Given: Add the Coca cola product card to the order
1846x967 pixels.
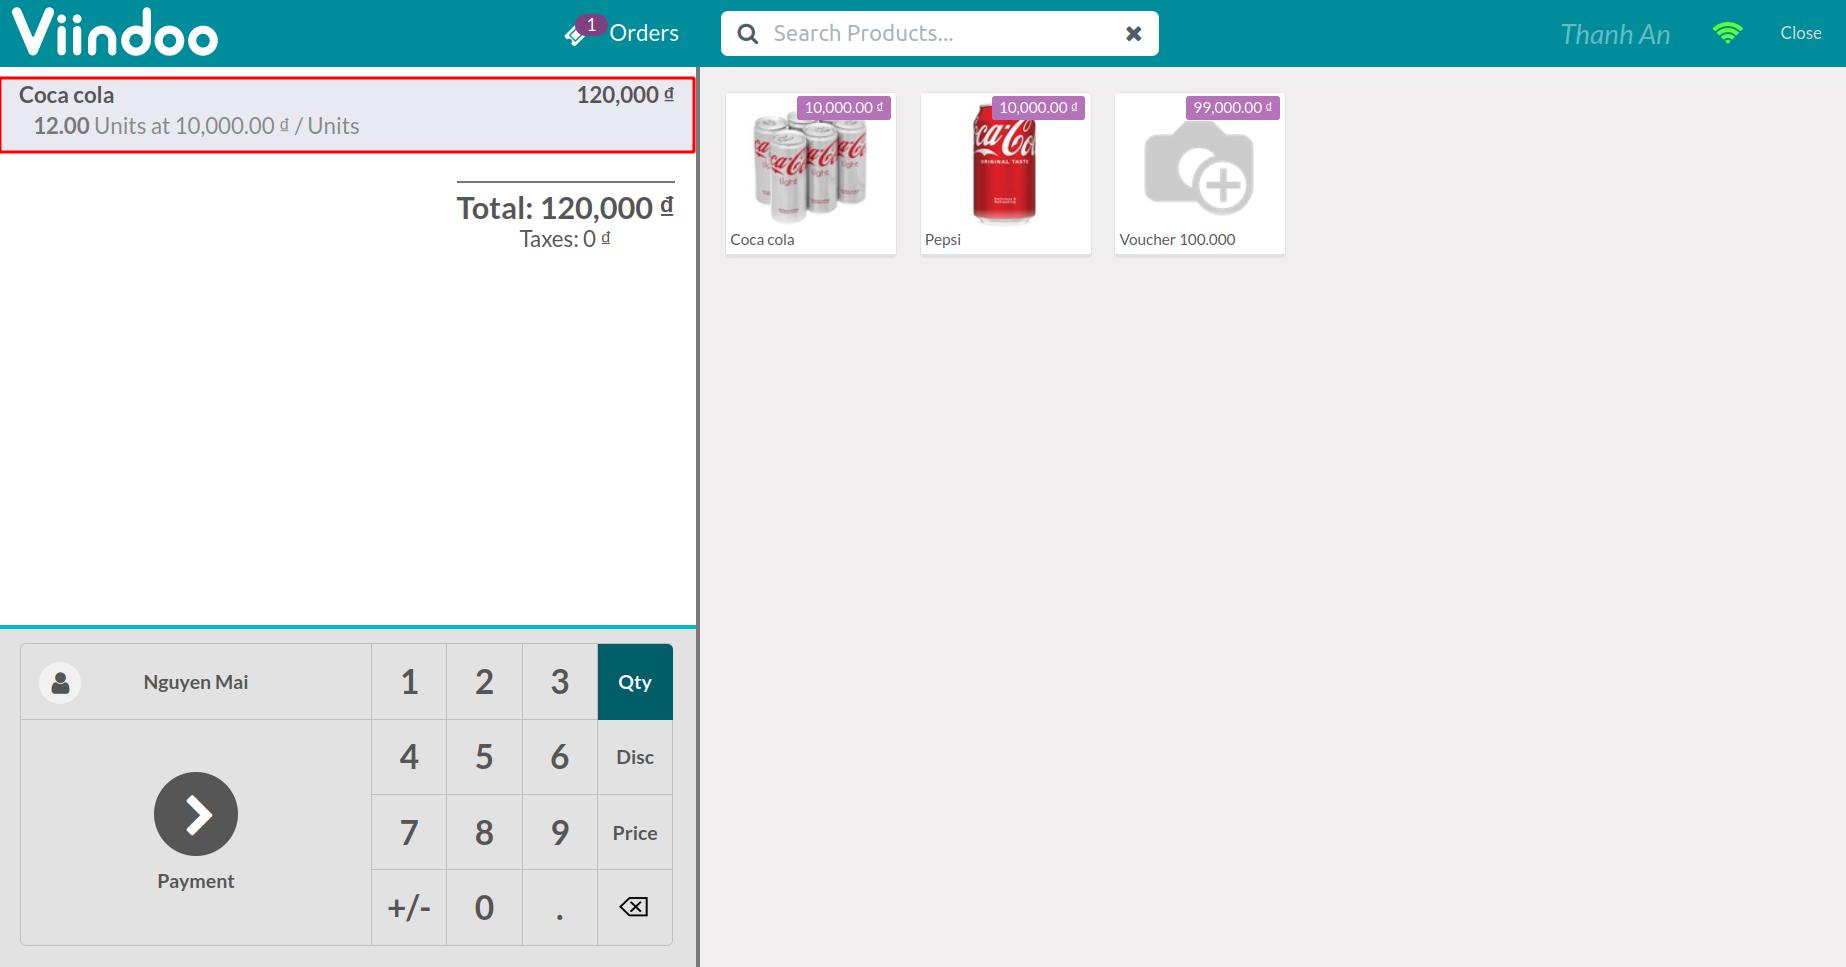Looking at the screenshot, I should pos(810,174).
